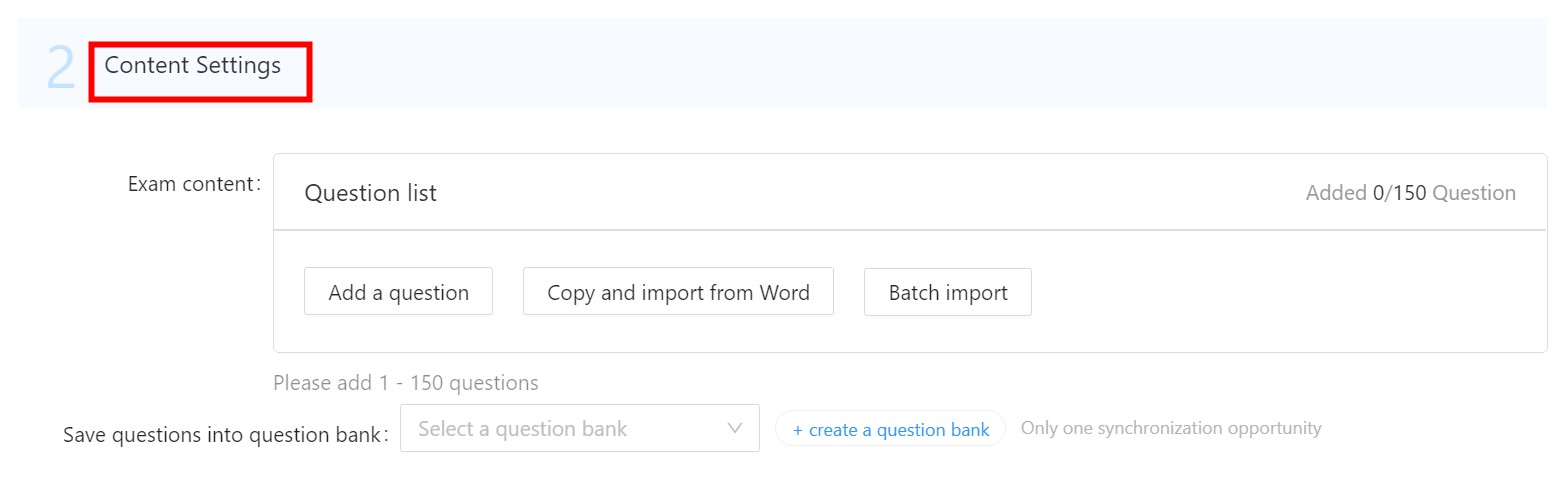
Task: Click the Question list panel title
Action: (x=370, y=193)
